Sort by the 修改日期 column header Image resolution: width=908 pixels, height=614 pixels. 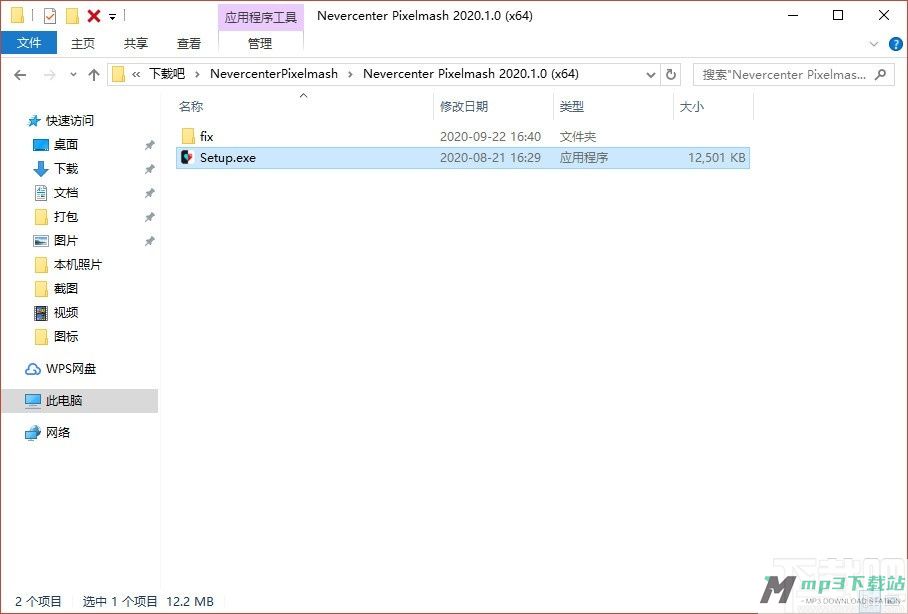pos(464,106)
